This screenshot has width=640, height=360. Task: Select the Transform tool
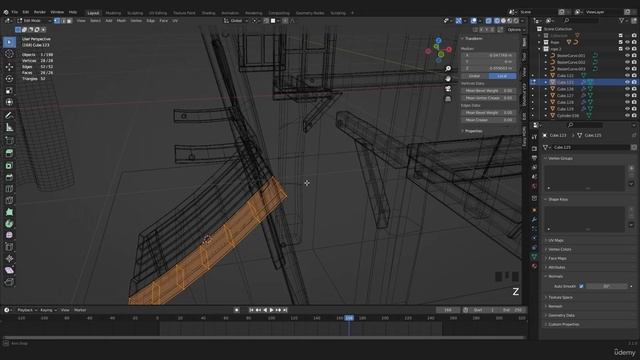click(9, 102)
